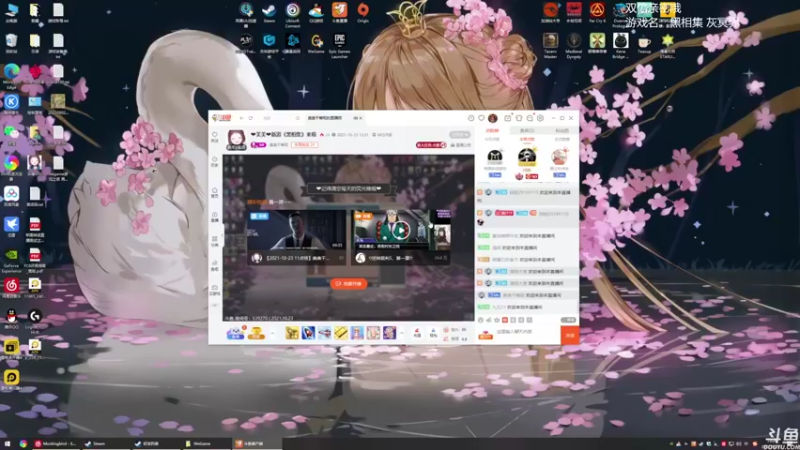This screenshot has height=450, width=800.
Task: Open the follow heart icon in Douyu title bar
Action: tap(481, 118)
